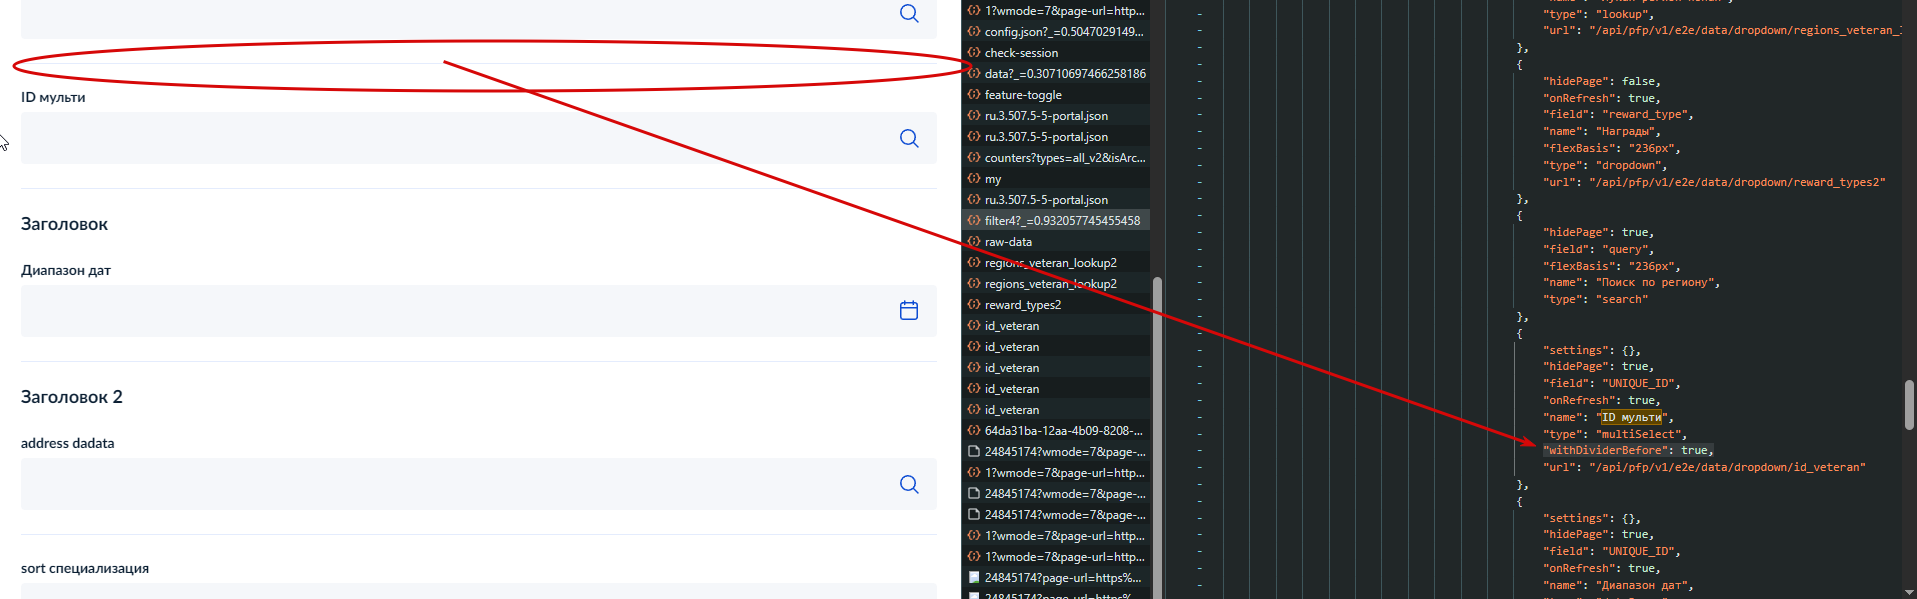
Task: Open the calendar icon in Диапазон дат field
Action: 908,310
